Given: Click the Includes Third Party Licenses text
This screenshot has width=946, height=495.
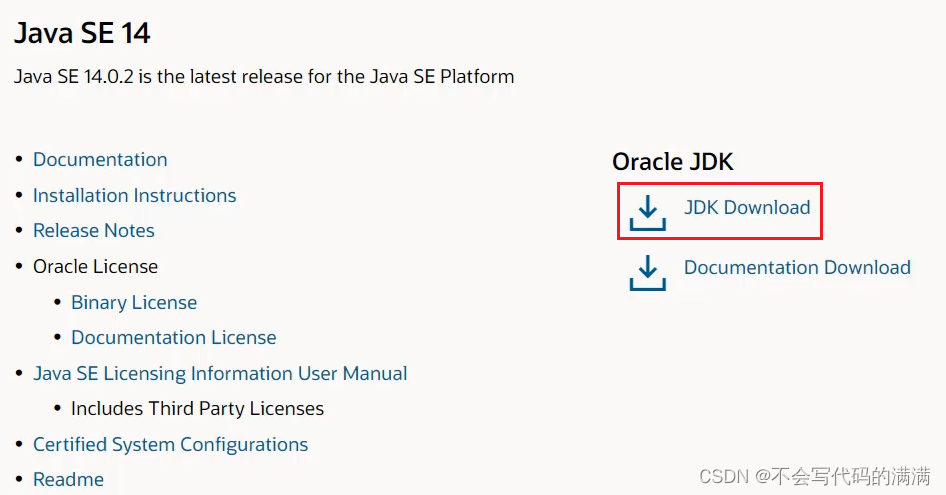Looking at the screenshot, I should point(197,409).
